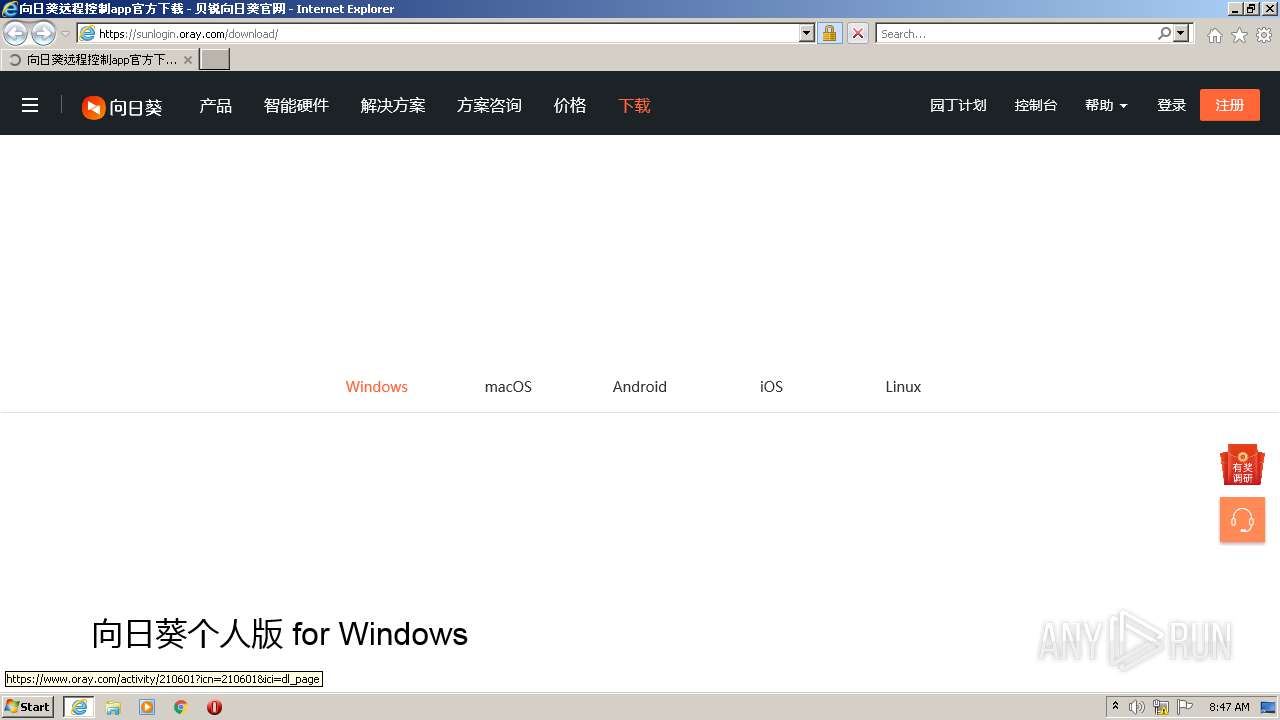Open the 园丁计划 link
Viewport: 1280px width, 720px height.
coord(958,105)
